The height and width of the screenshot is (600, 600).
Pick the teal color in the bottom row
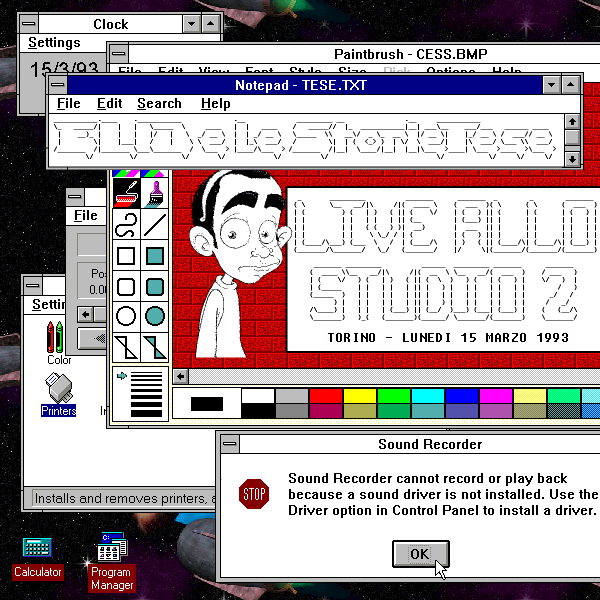[428, 411]
